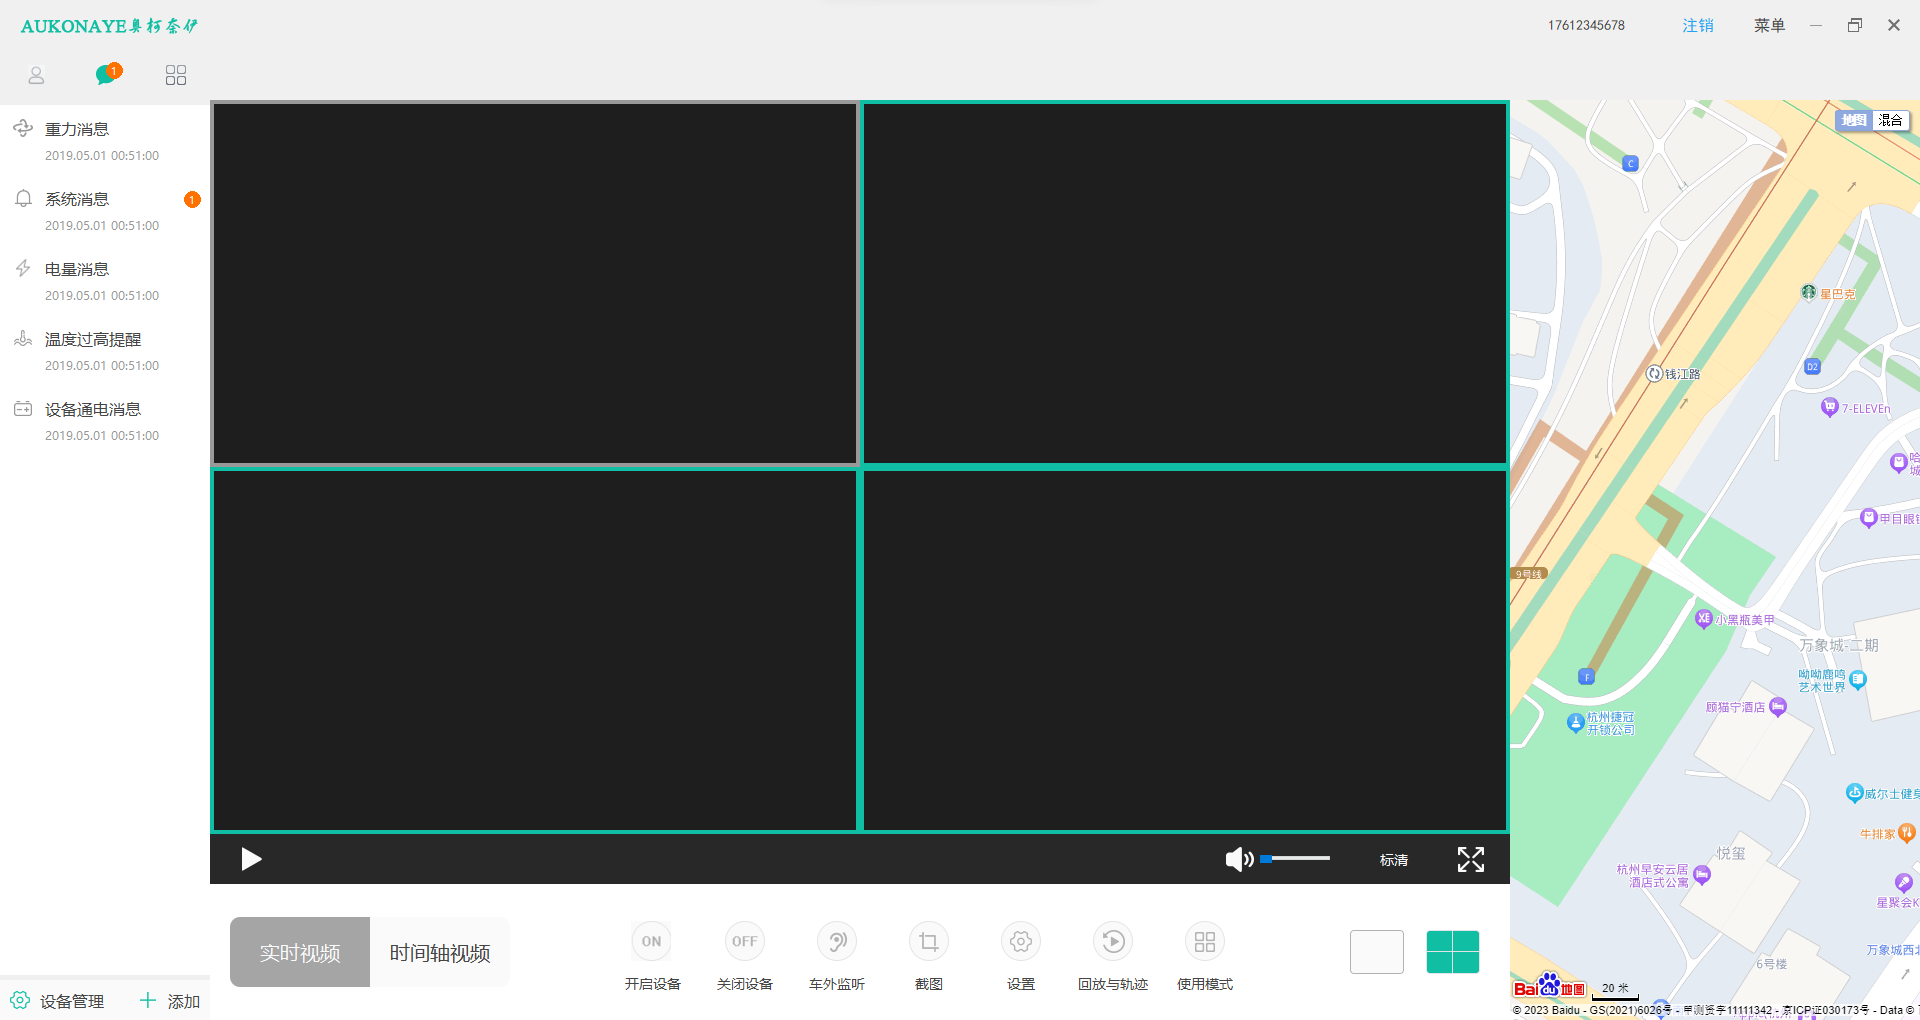Click the gravity message icon
The image size is (1920, 1020).
coord(23,128)
